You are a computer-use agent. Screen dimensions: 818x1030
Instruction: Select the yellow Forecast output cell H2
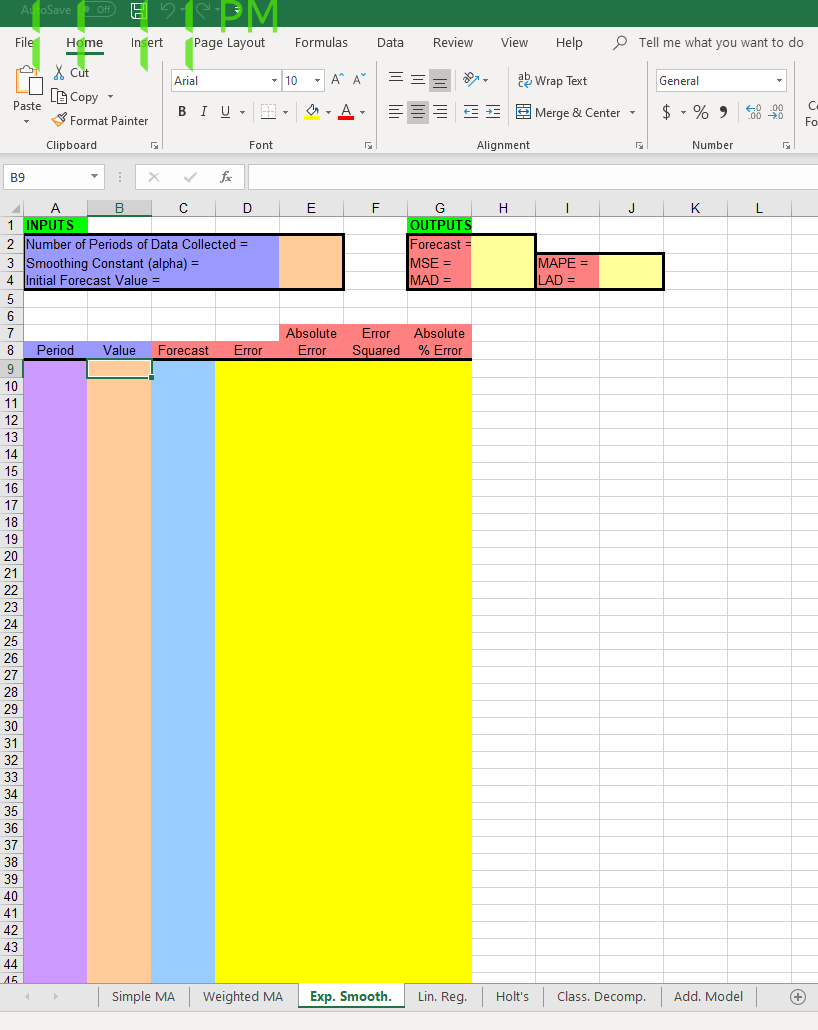[503, 244]
